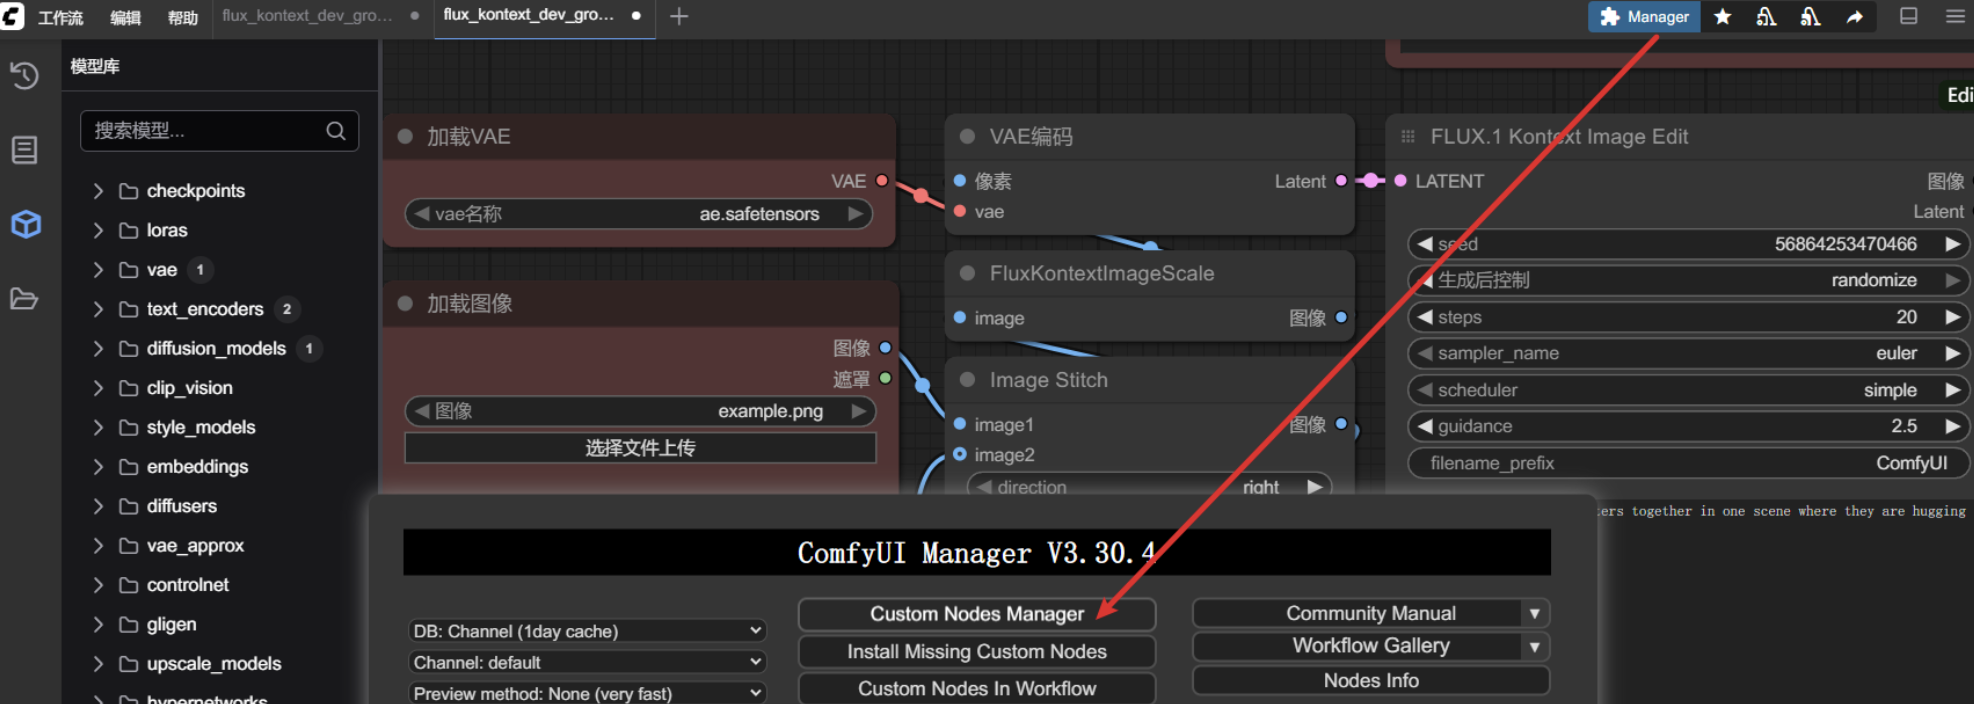
Task: Open Channel: default dropdown
Action: pos(587,662)
